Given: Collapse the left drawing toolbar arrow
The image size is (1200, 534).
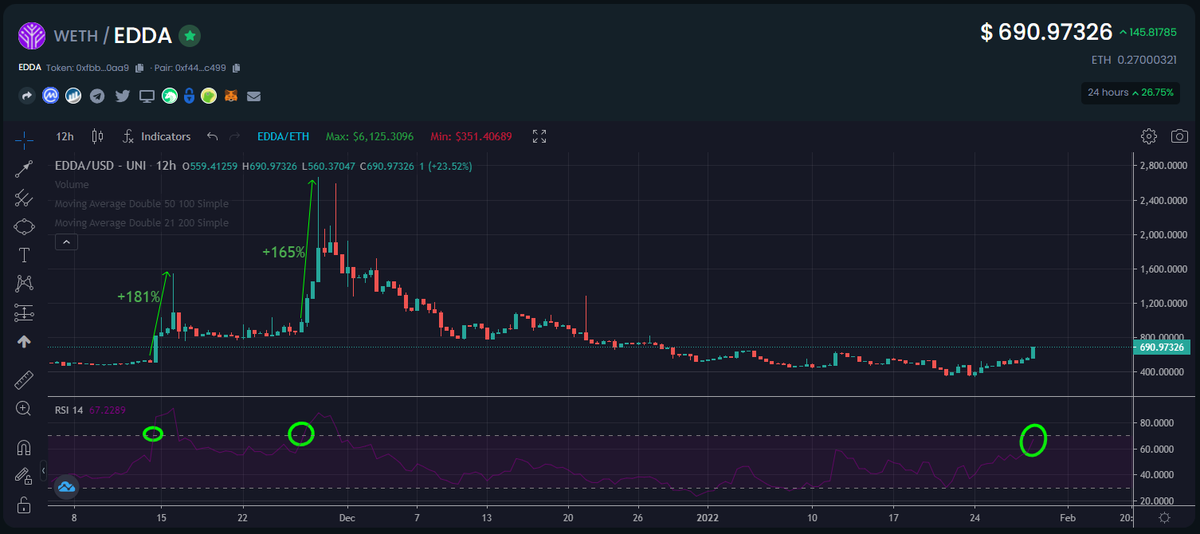Looking at the screenshot, I should click(43, 470).
